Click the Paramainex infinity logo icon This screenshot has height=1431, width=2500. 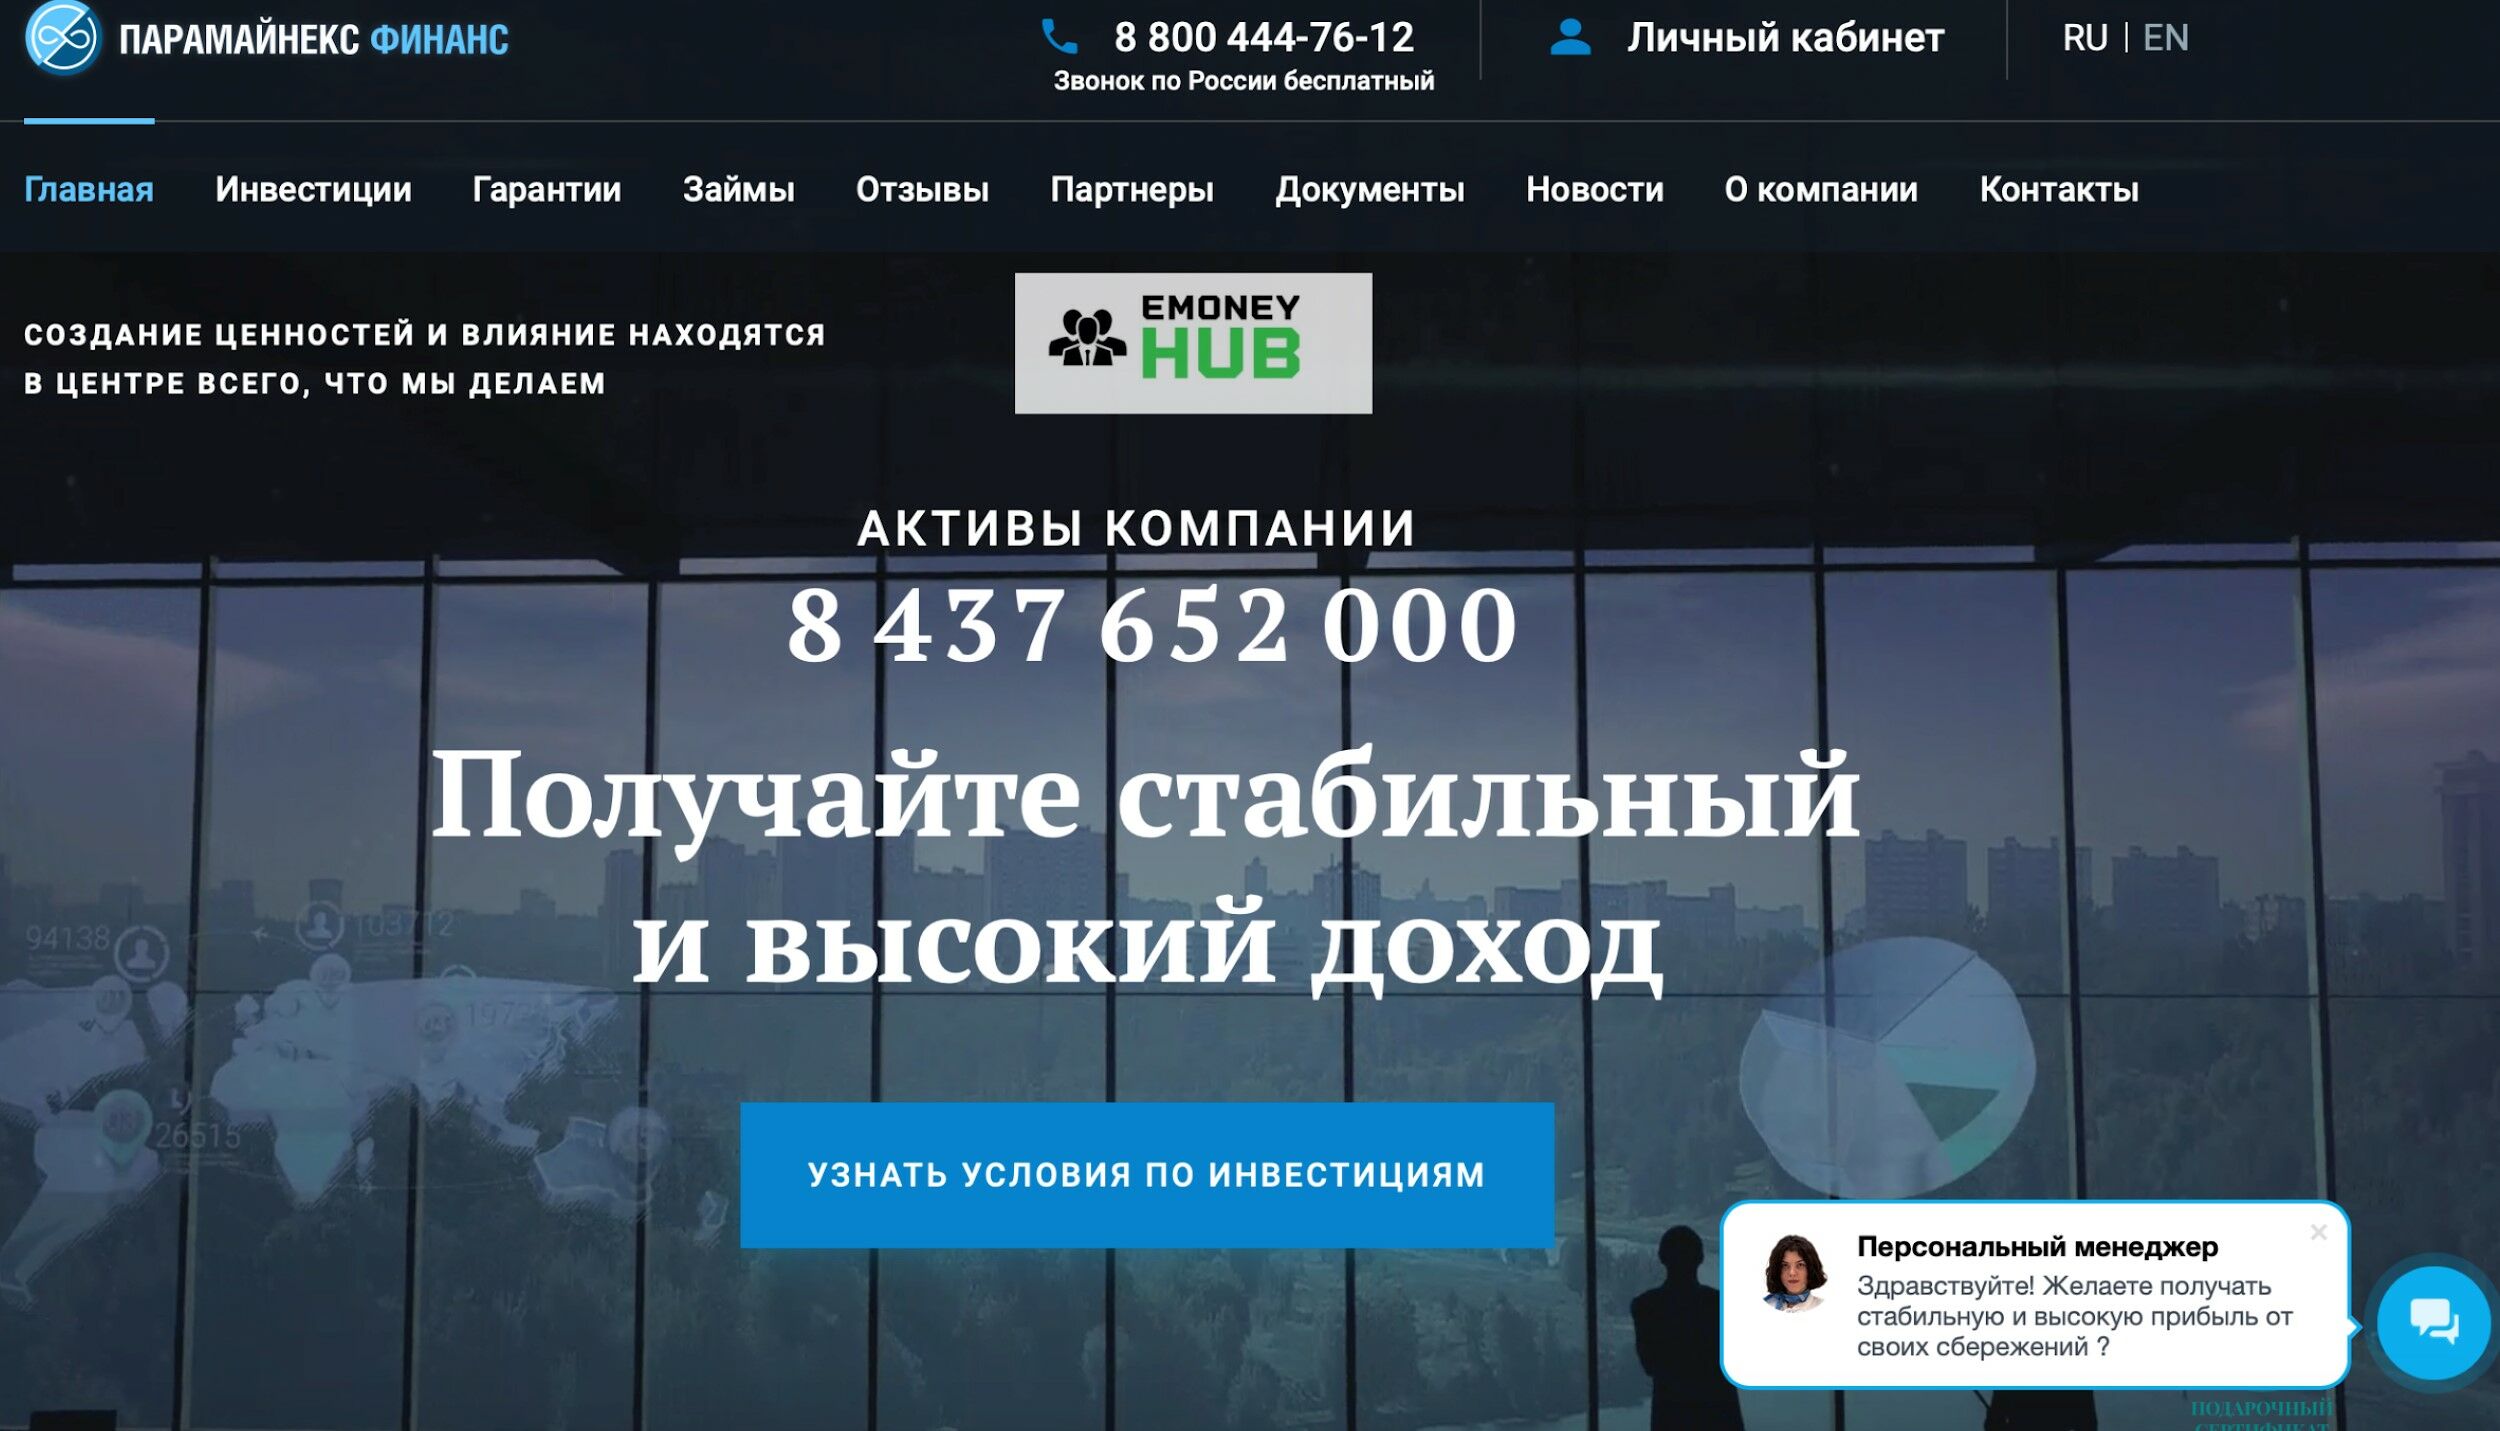62,38
